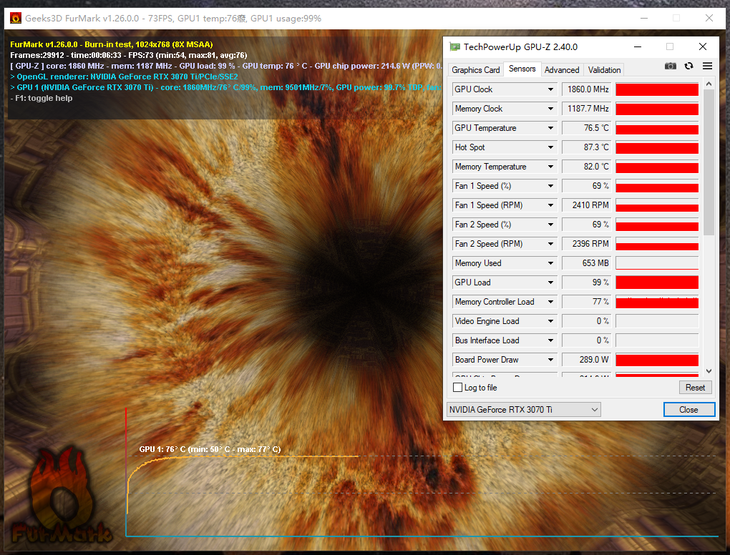This screenshot has height=555, width=730.
Task: Click the GPU-Z app icon in title bar
Action: click(x=455, y=46)
